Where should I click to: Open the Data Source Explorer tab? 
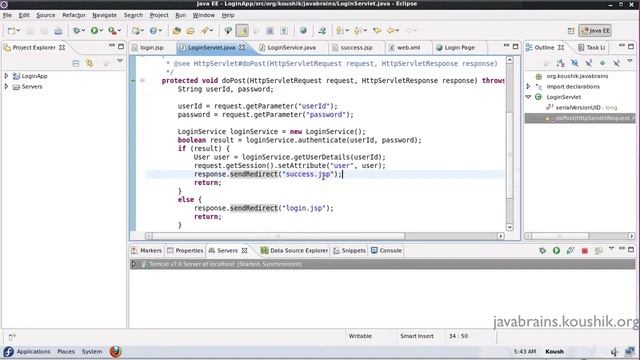pos(294,251)
